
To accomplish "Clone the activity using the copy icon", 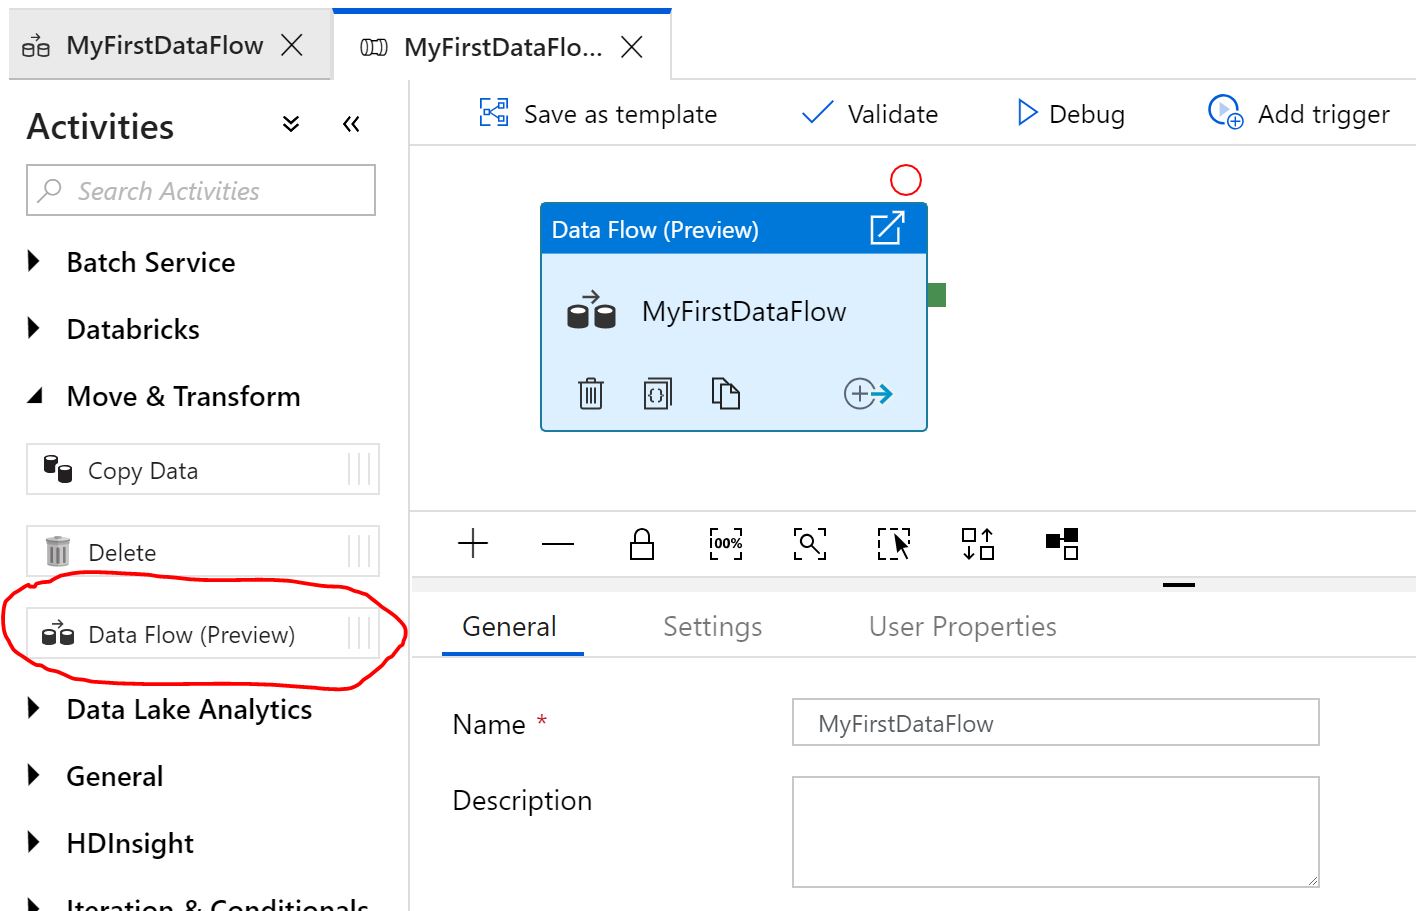I will 725,393.
